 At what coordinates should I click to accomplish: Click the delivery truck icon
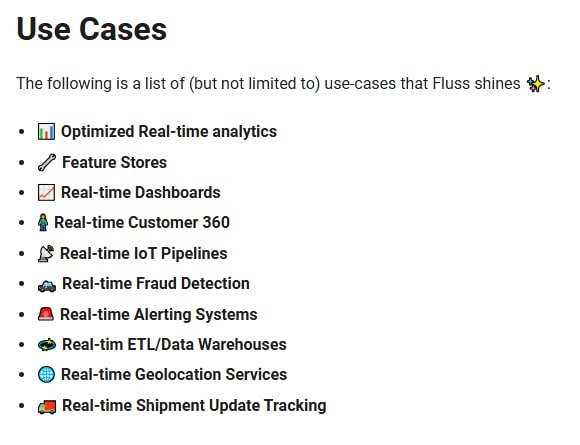click(47, 407)
